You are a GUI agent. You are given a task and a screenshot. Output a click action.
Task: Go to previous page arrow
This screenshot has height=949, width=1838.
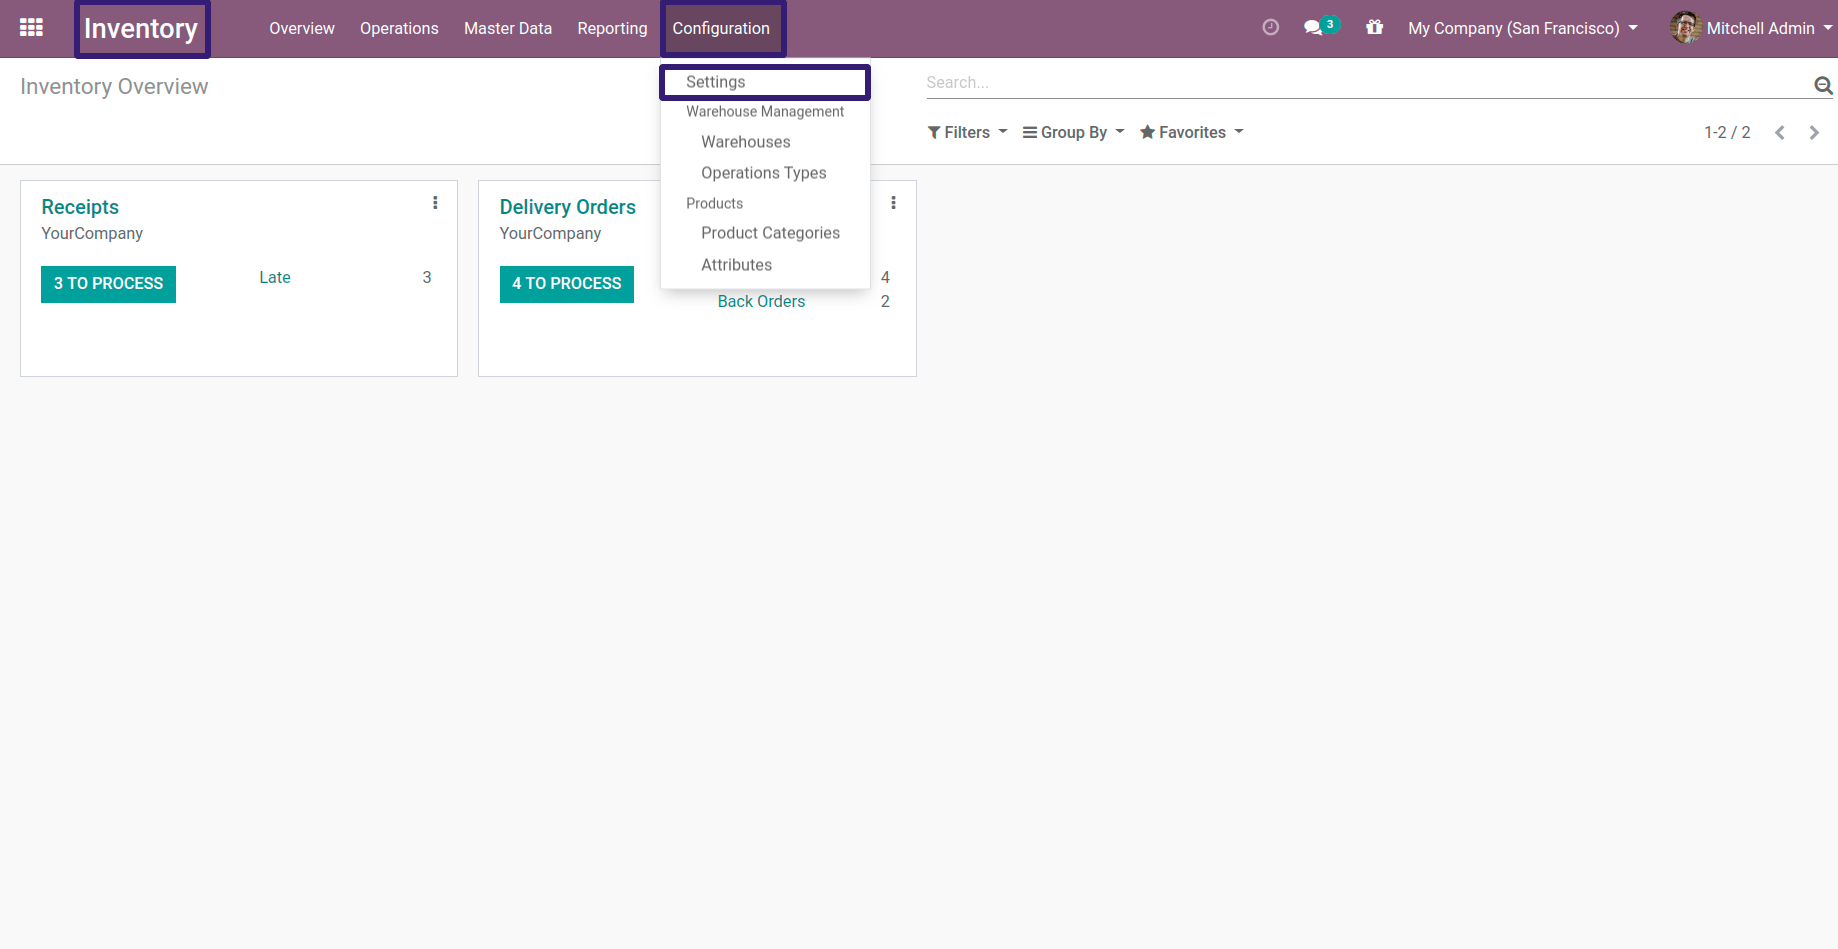coord(1780,133)
